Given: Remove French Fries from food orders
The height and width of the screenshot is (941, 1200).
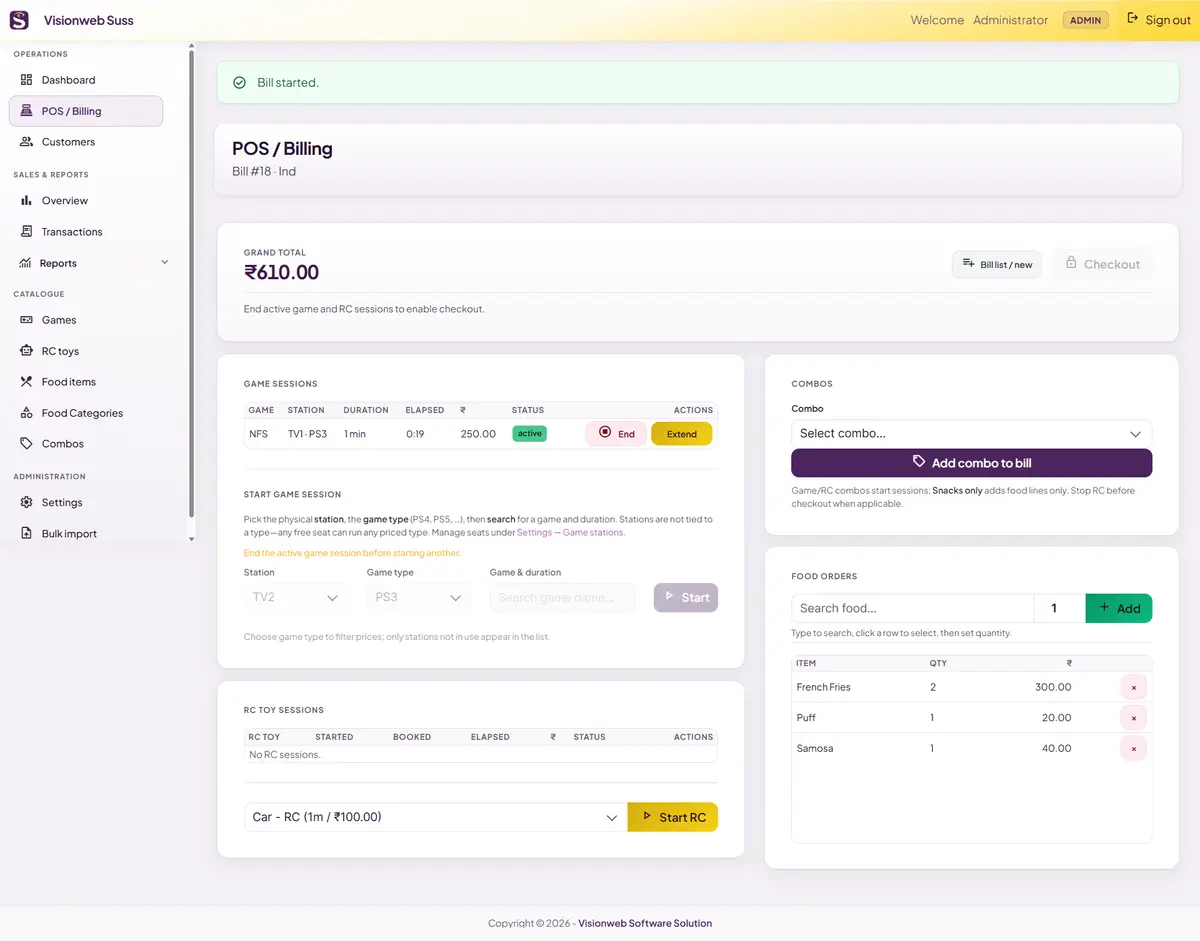Looking at the screenshot, I should click(x=1133, y=687).
